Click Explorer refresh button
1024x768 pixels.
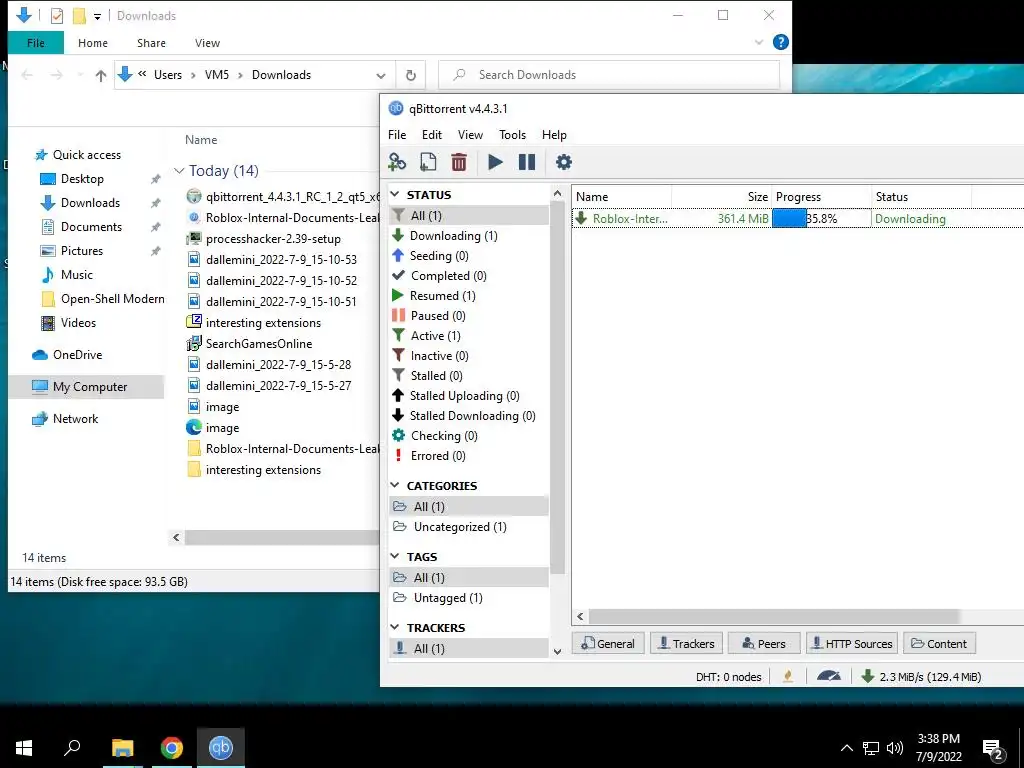pyautogui.click(x=411, y=75)
